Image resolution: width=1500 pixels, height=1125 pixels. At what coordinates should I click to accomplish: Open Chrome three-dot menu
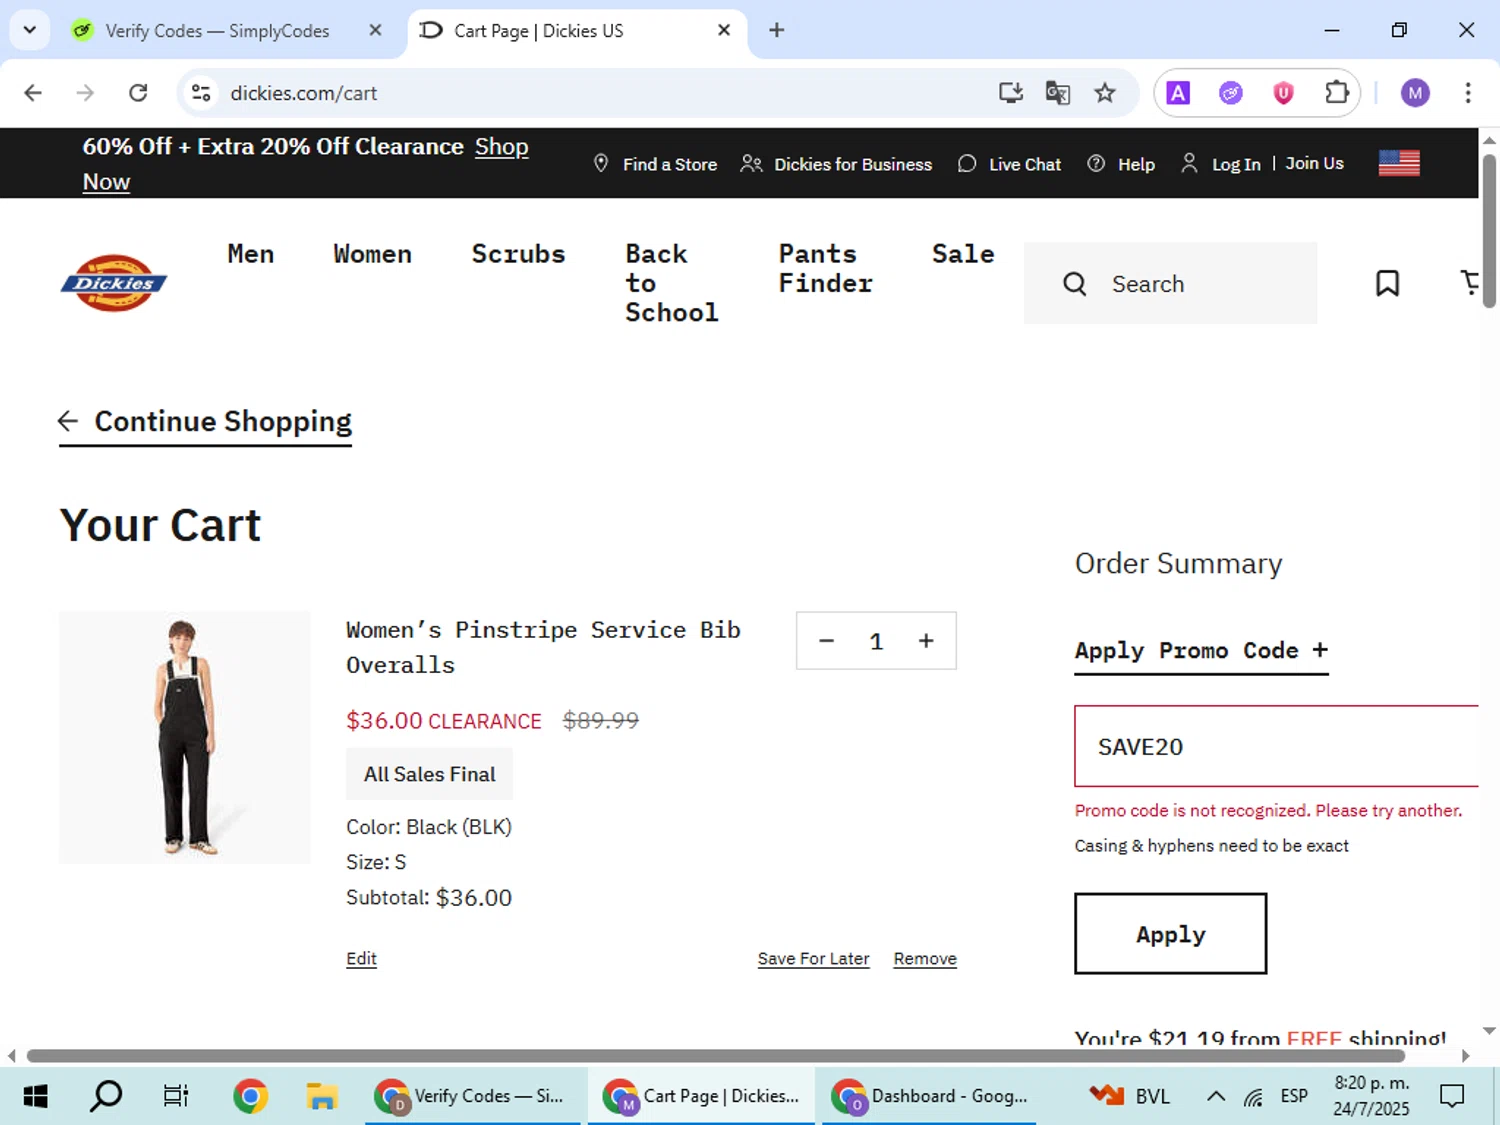coord(1468,93)
